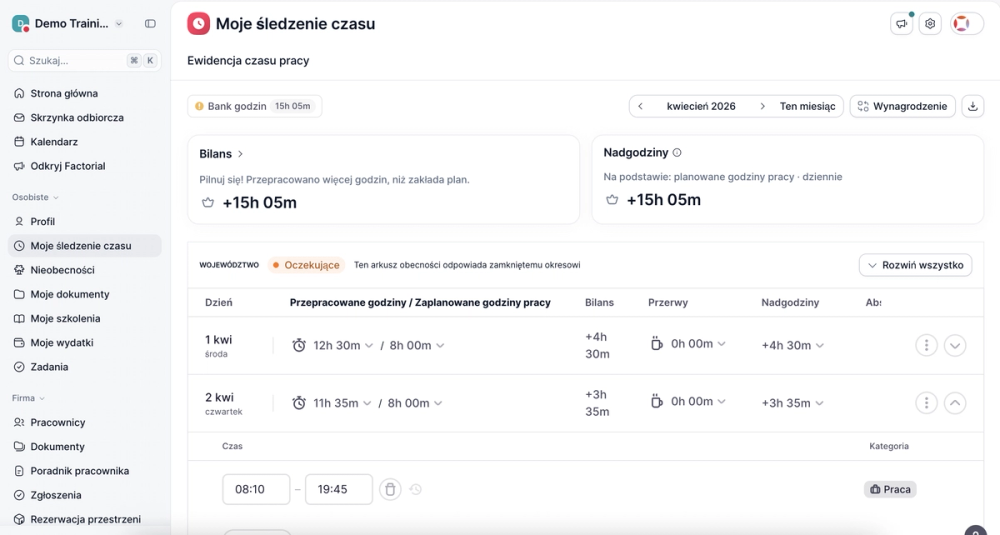Image resolution: width=1000 pixels, height=535 pixels.
Task: Open Rezerwacja przestrzeni in sidebar
Action: (84, 519)
